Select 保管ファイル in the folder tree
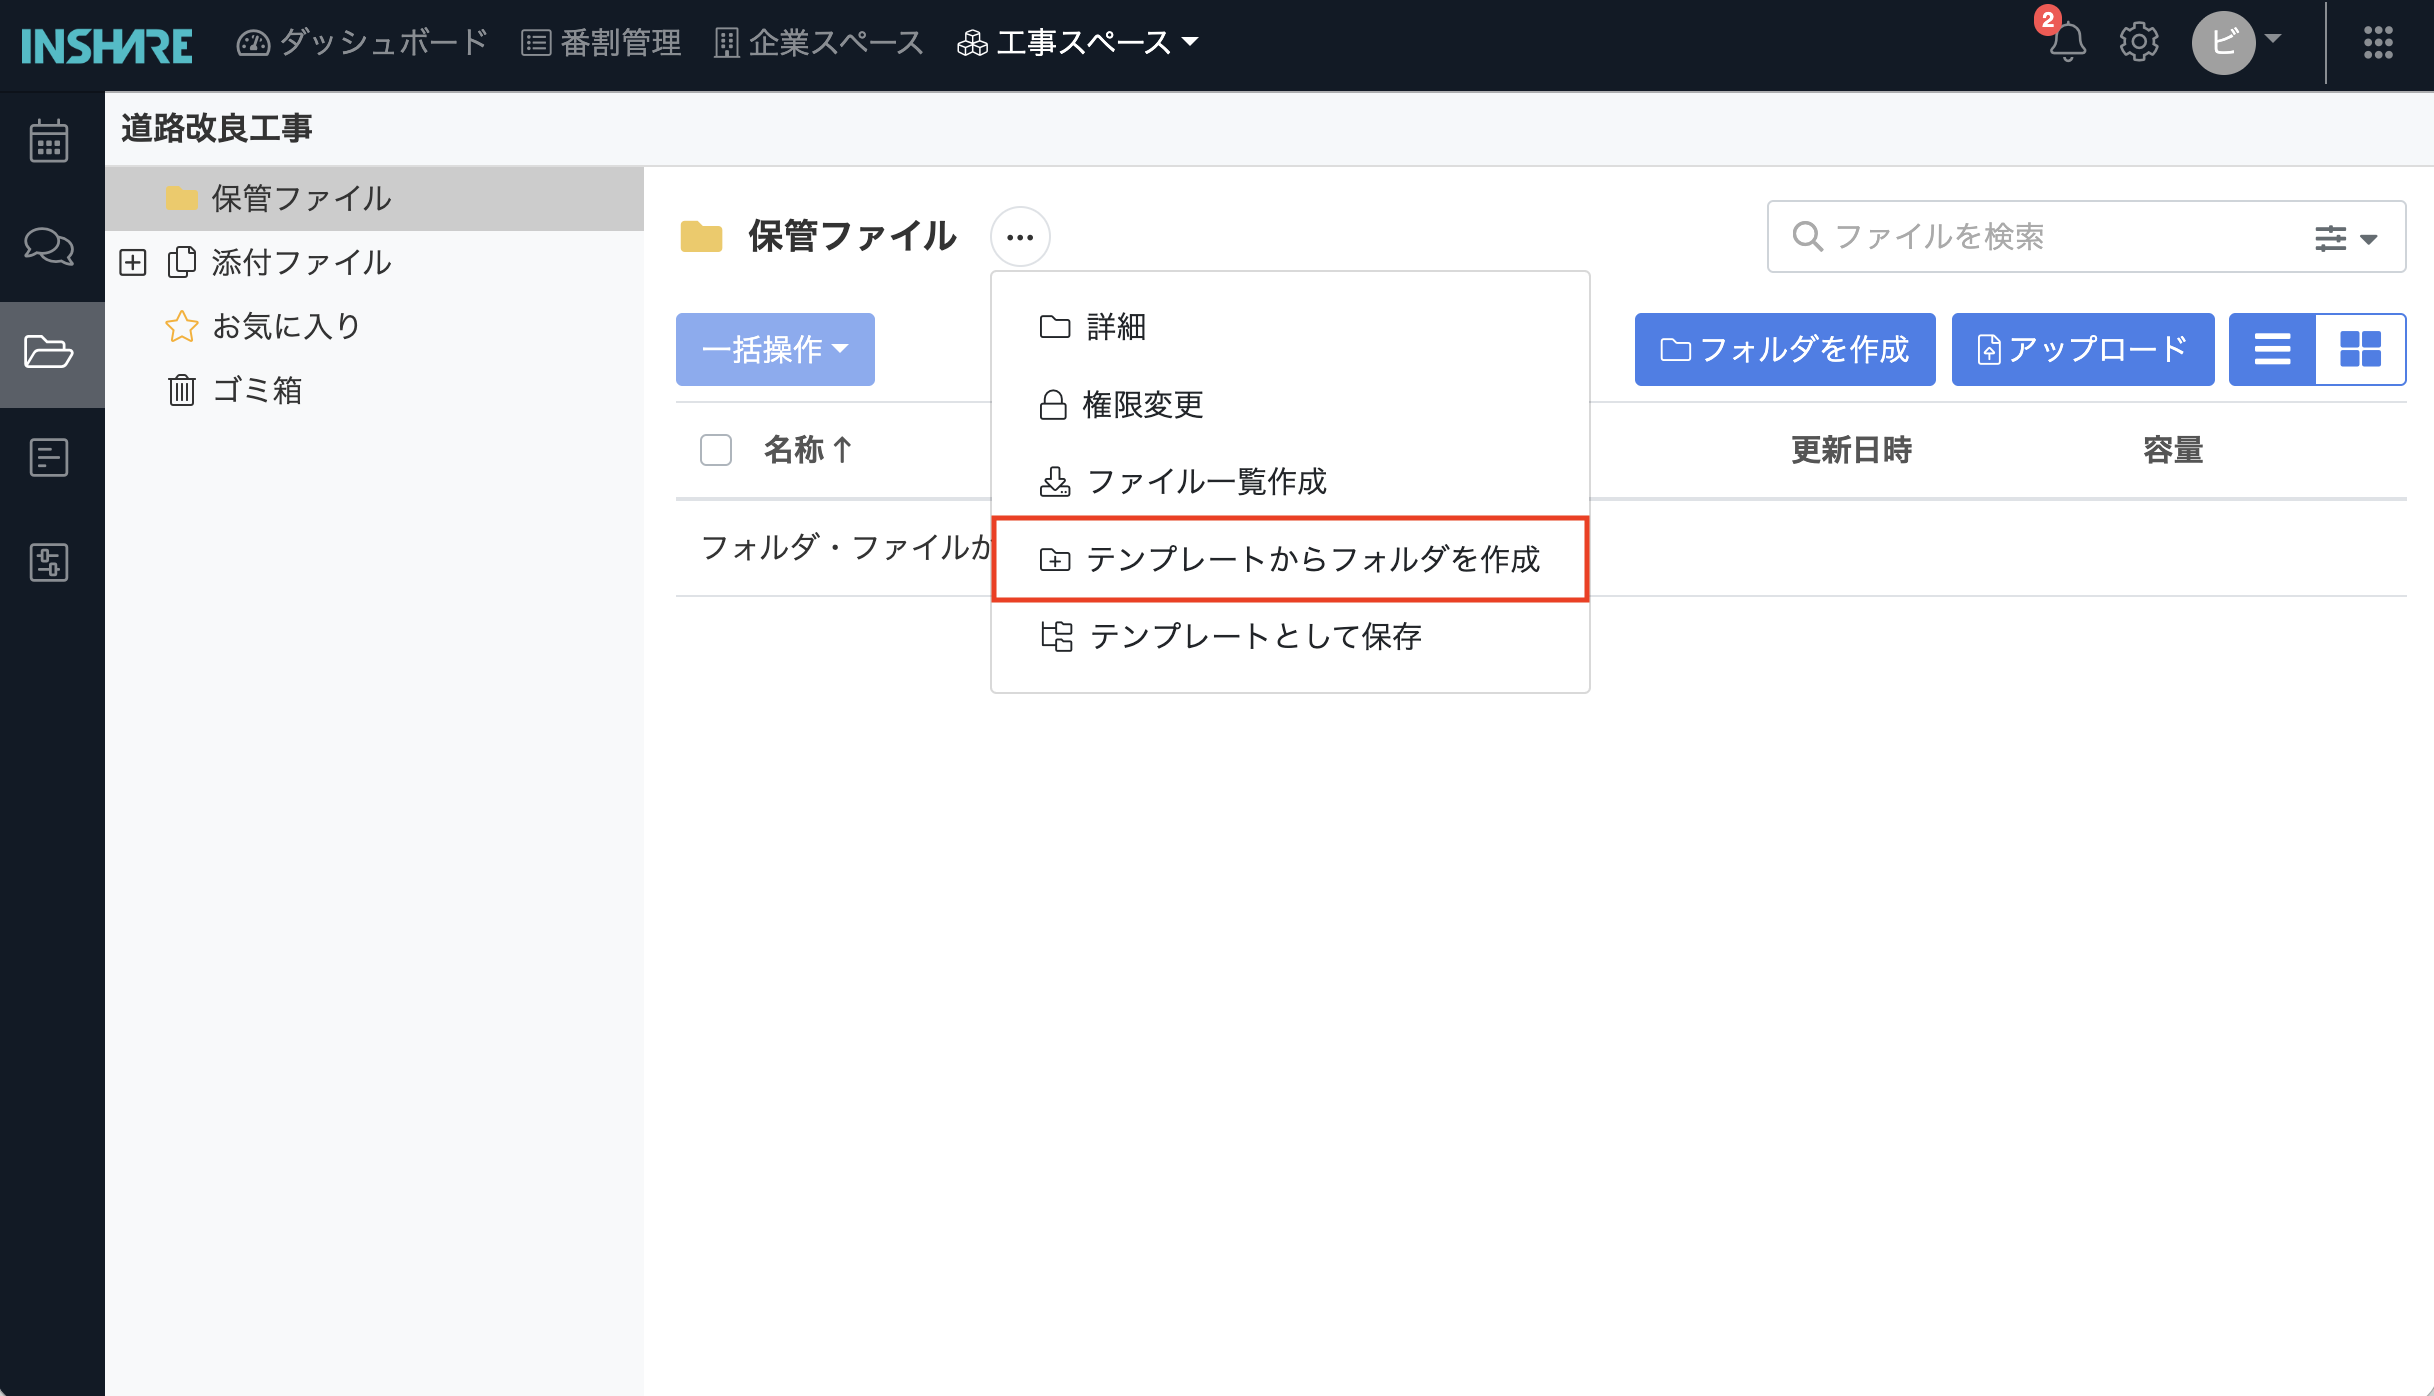2434x1396 pixels. point(374,198)
